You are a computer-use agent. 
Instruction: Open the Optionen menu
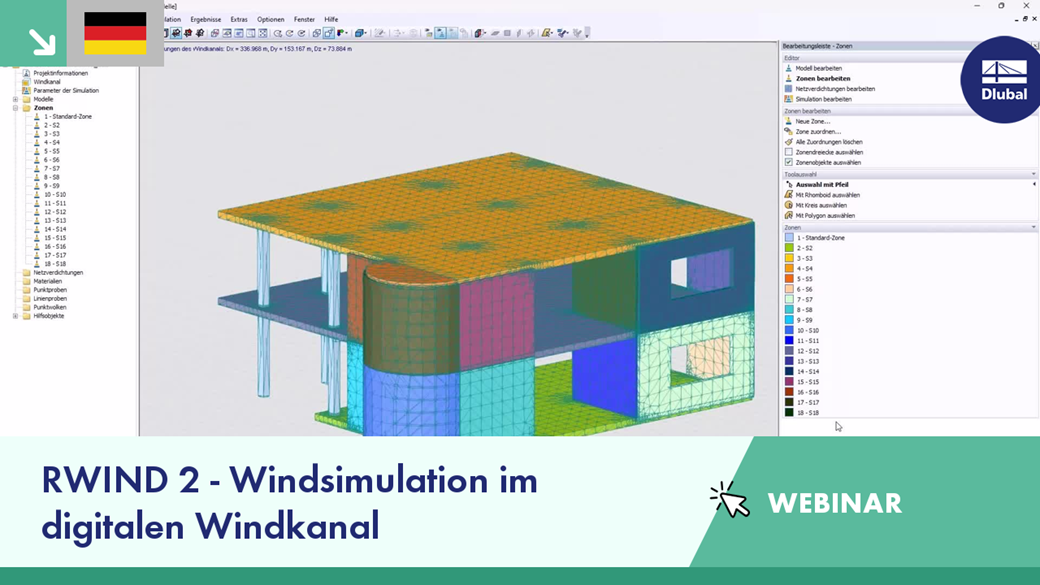[271, 19]
